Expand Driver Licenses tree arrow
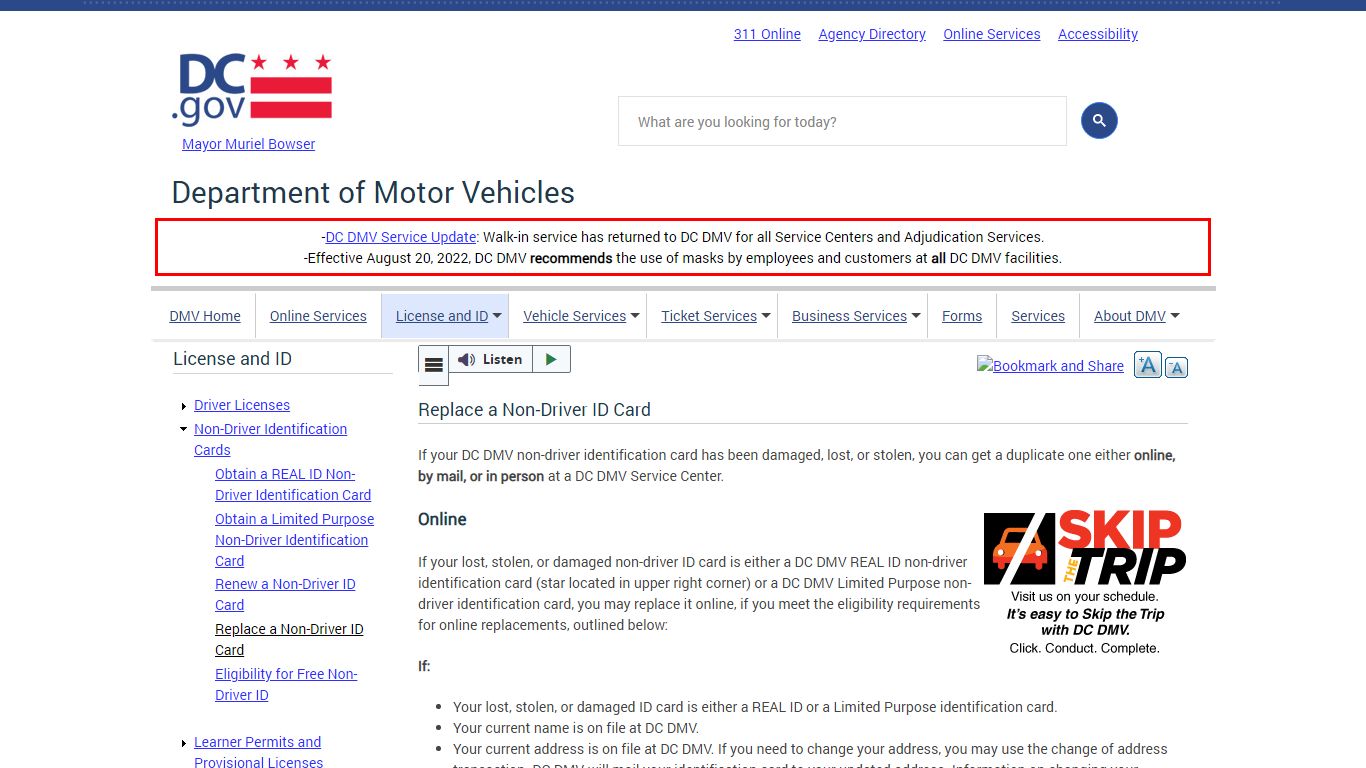Screen dimensions: 1366x768 [184, 406]
